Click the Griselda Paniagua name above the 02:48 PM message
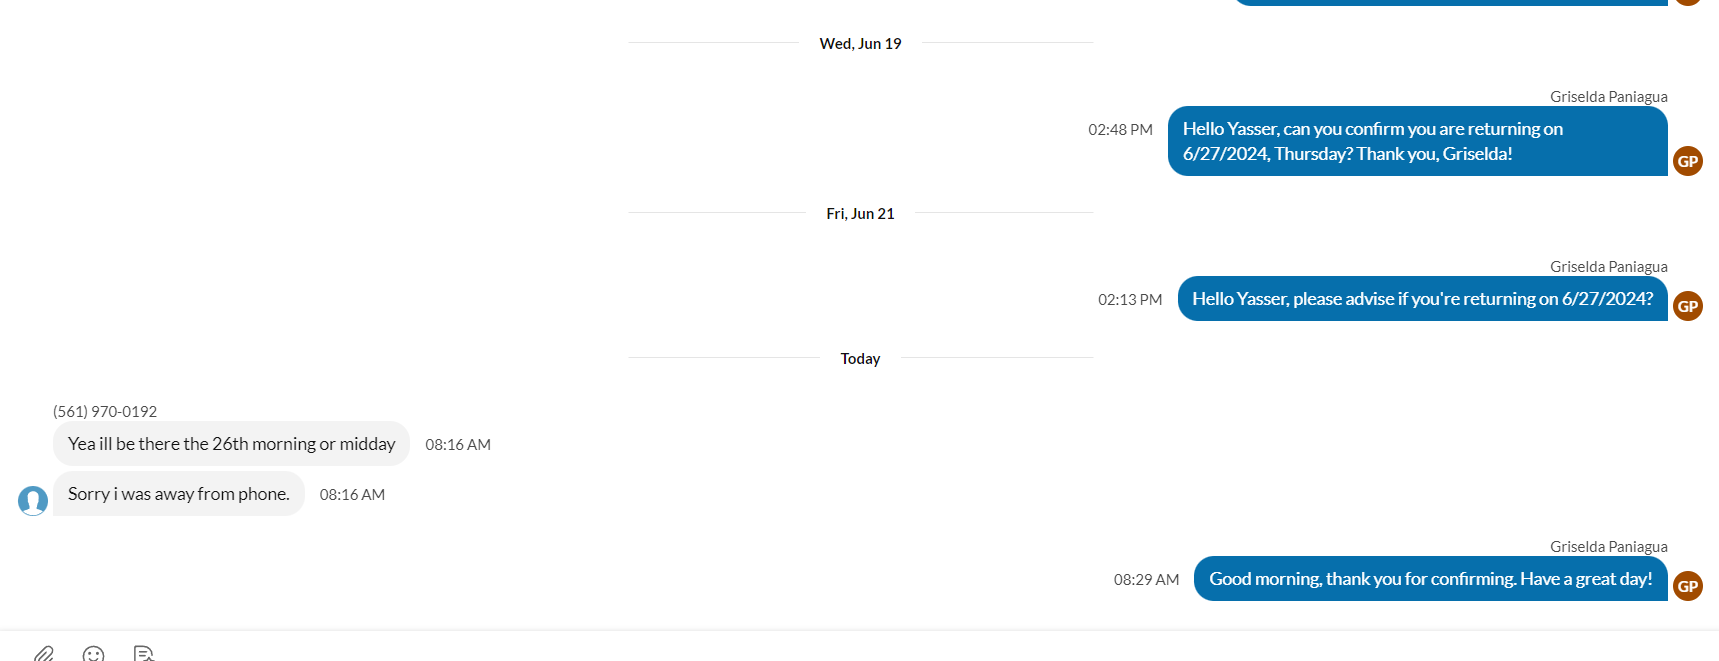 (1608, 97)
